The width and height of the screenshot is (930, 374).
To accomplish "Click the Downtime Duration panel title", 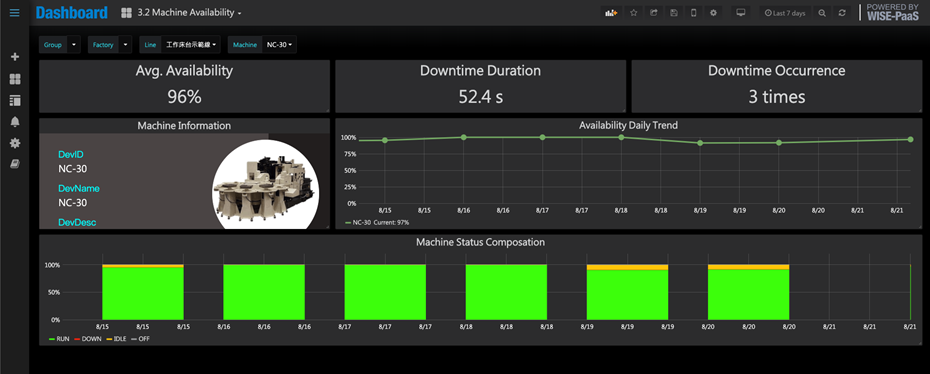I will (x=480, y=71).
